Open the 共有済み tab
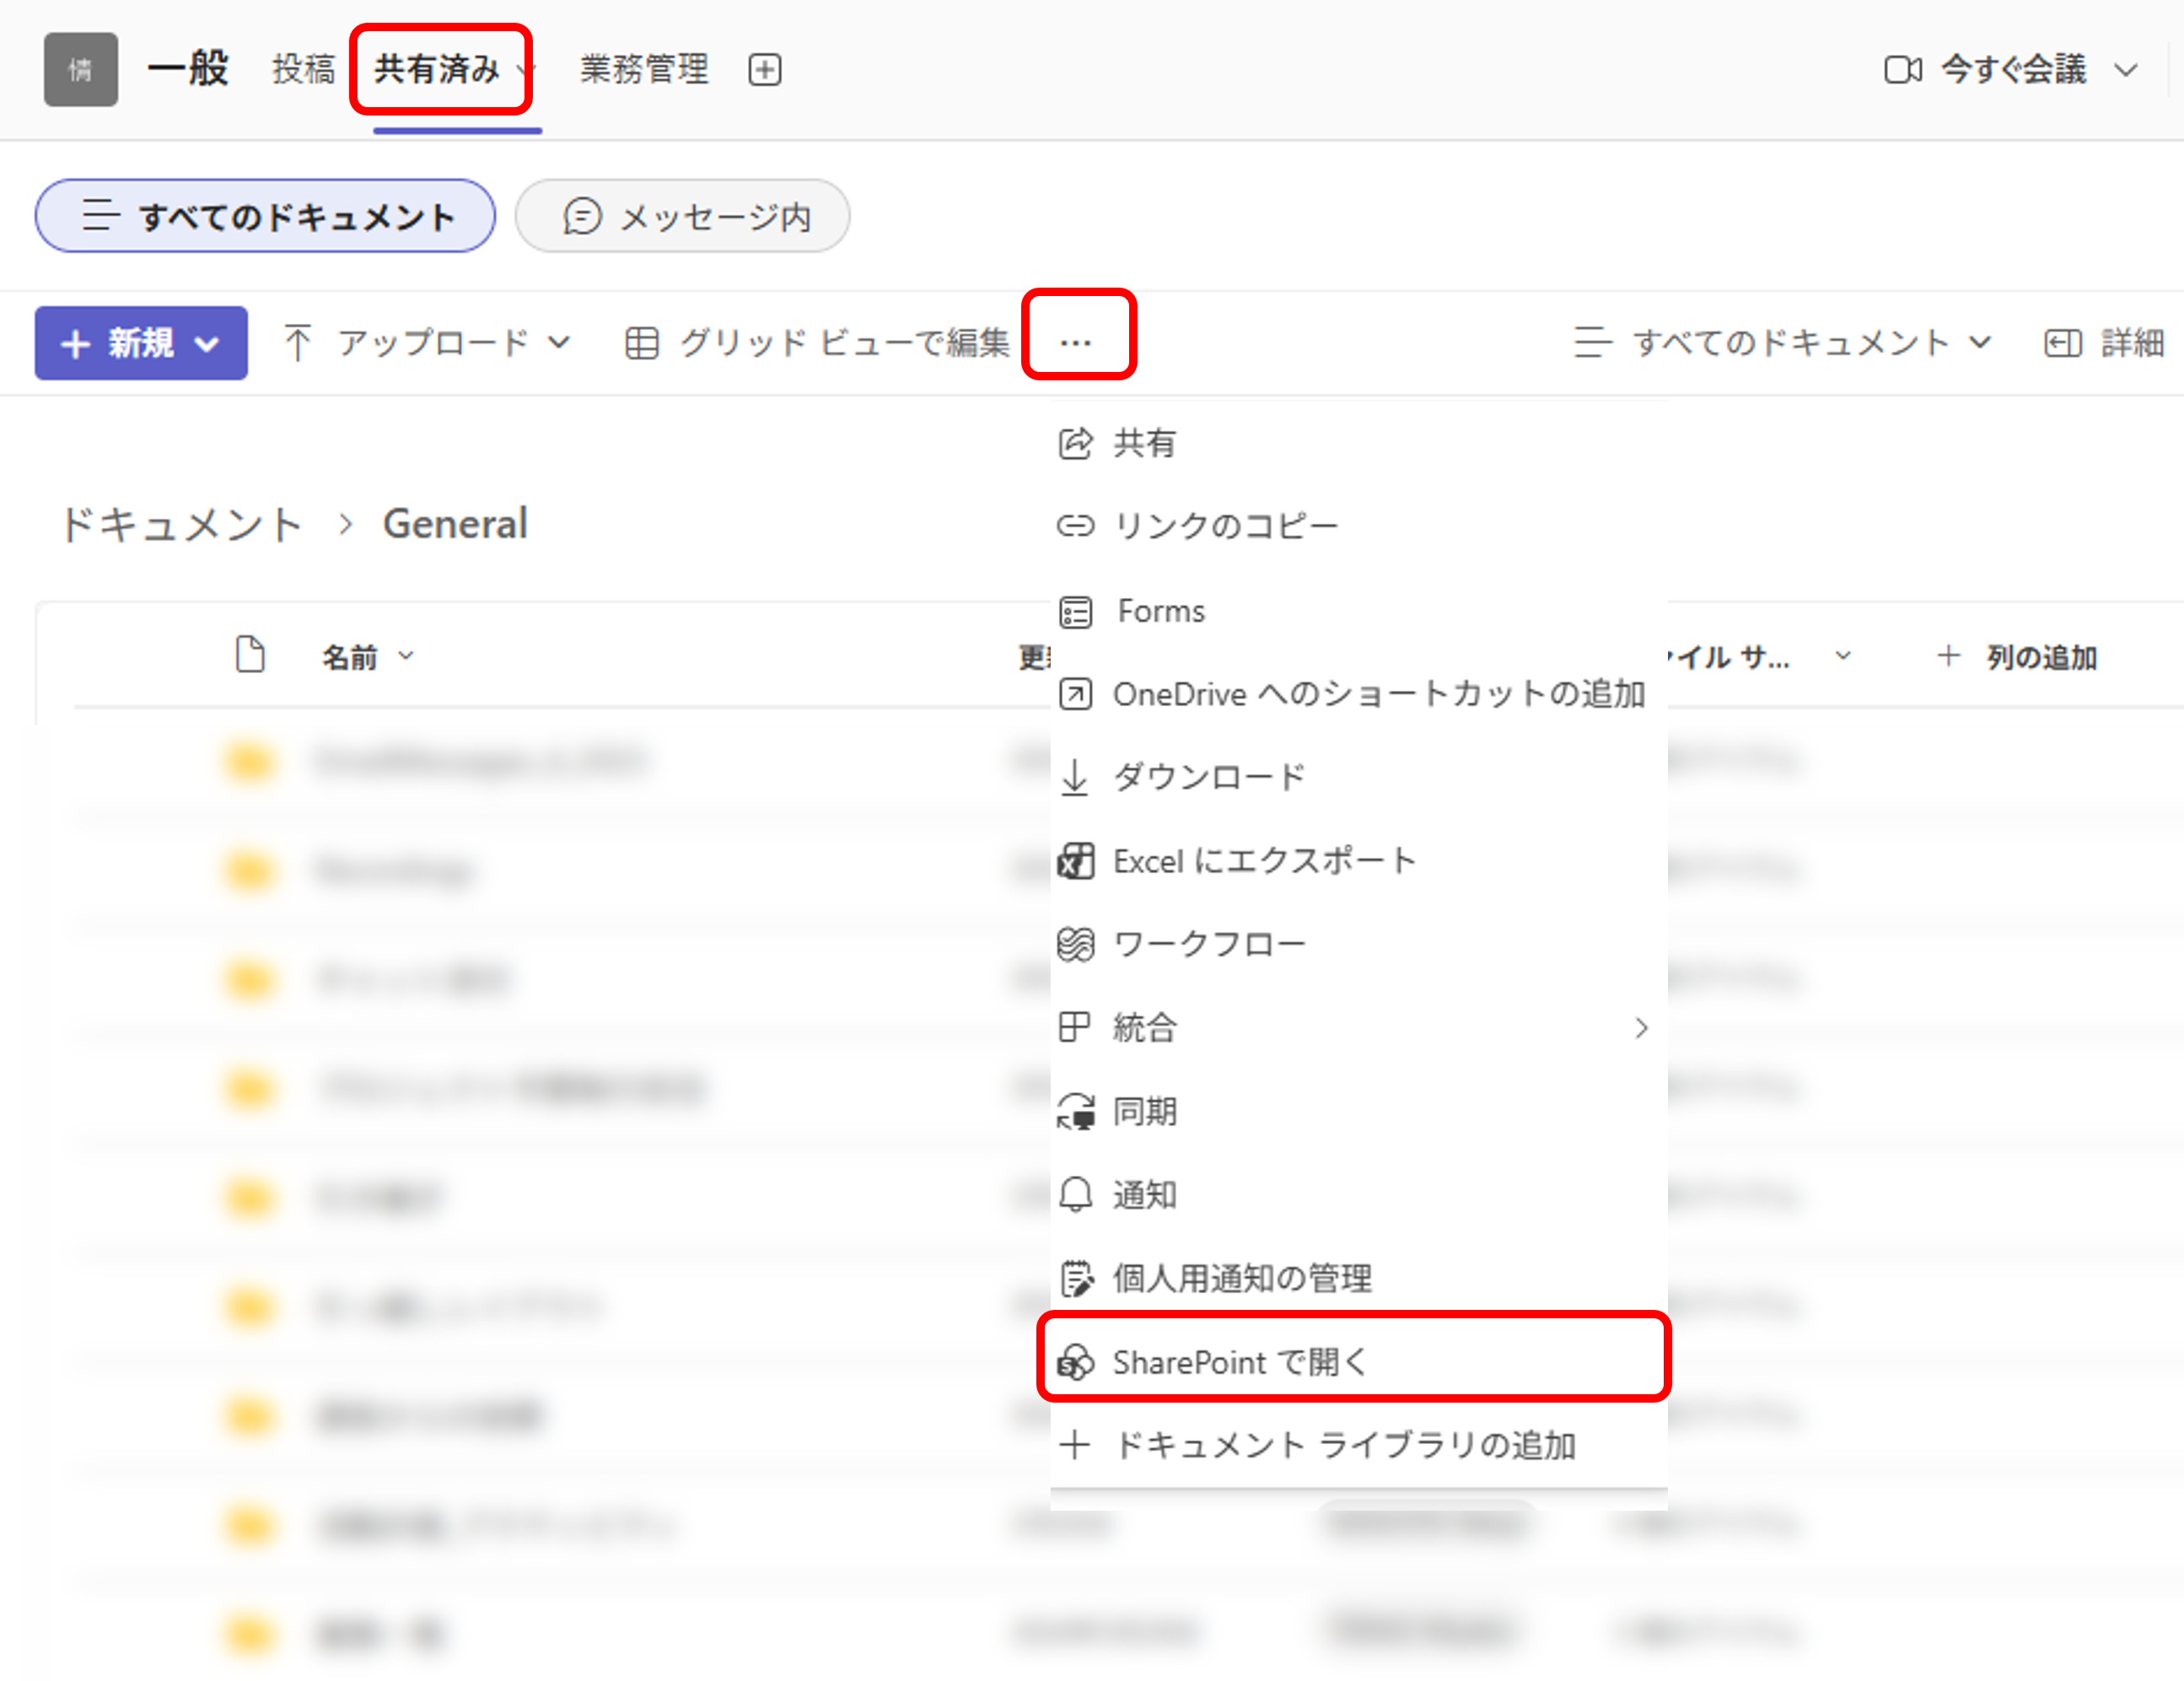This screenshot has height=1681, width=2184. point(437,69)
